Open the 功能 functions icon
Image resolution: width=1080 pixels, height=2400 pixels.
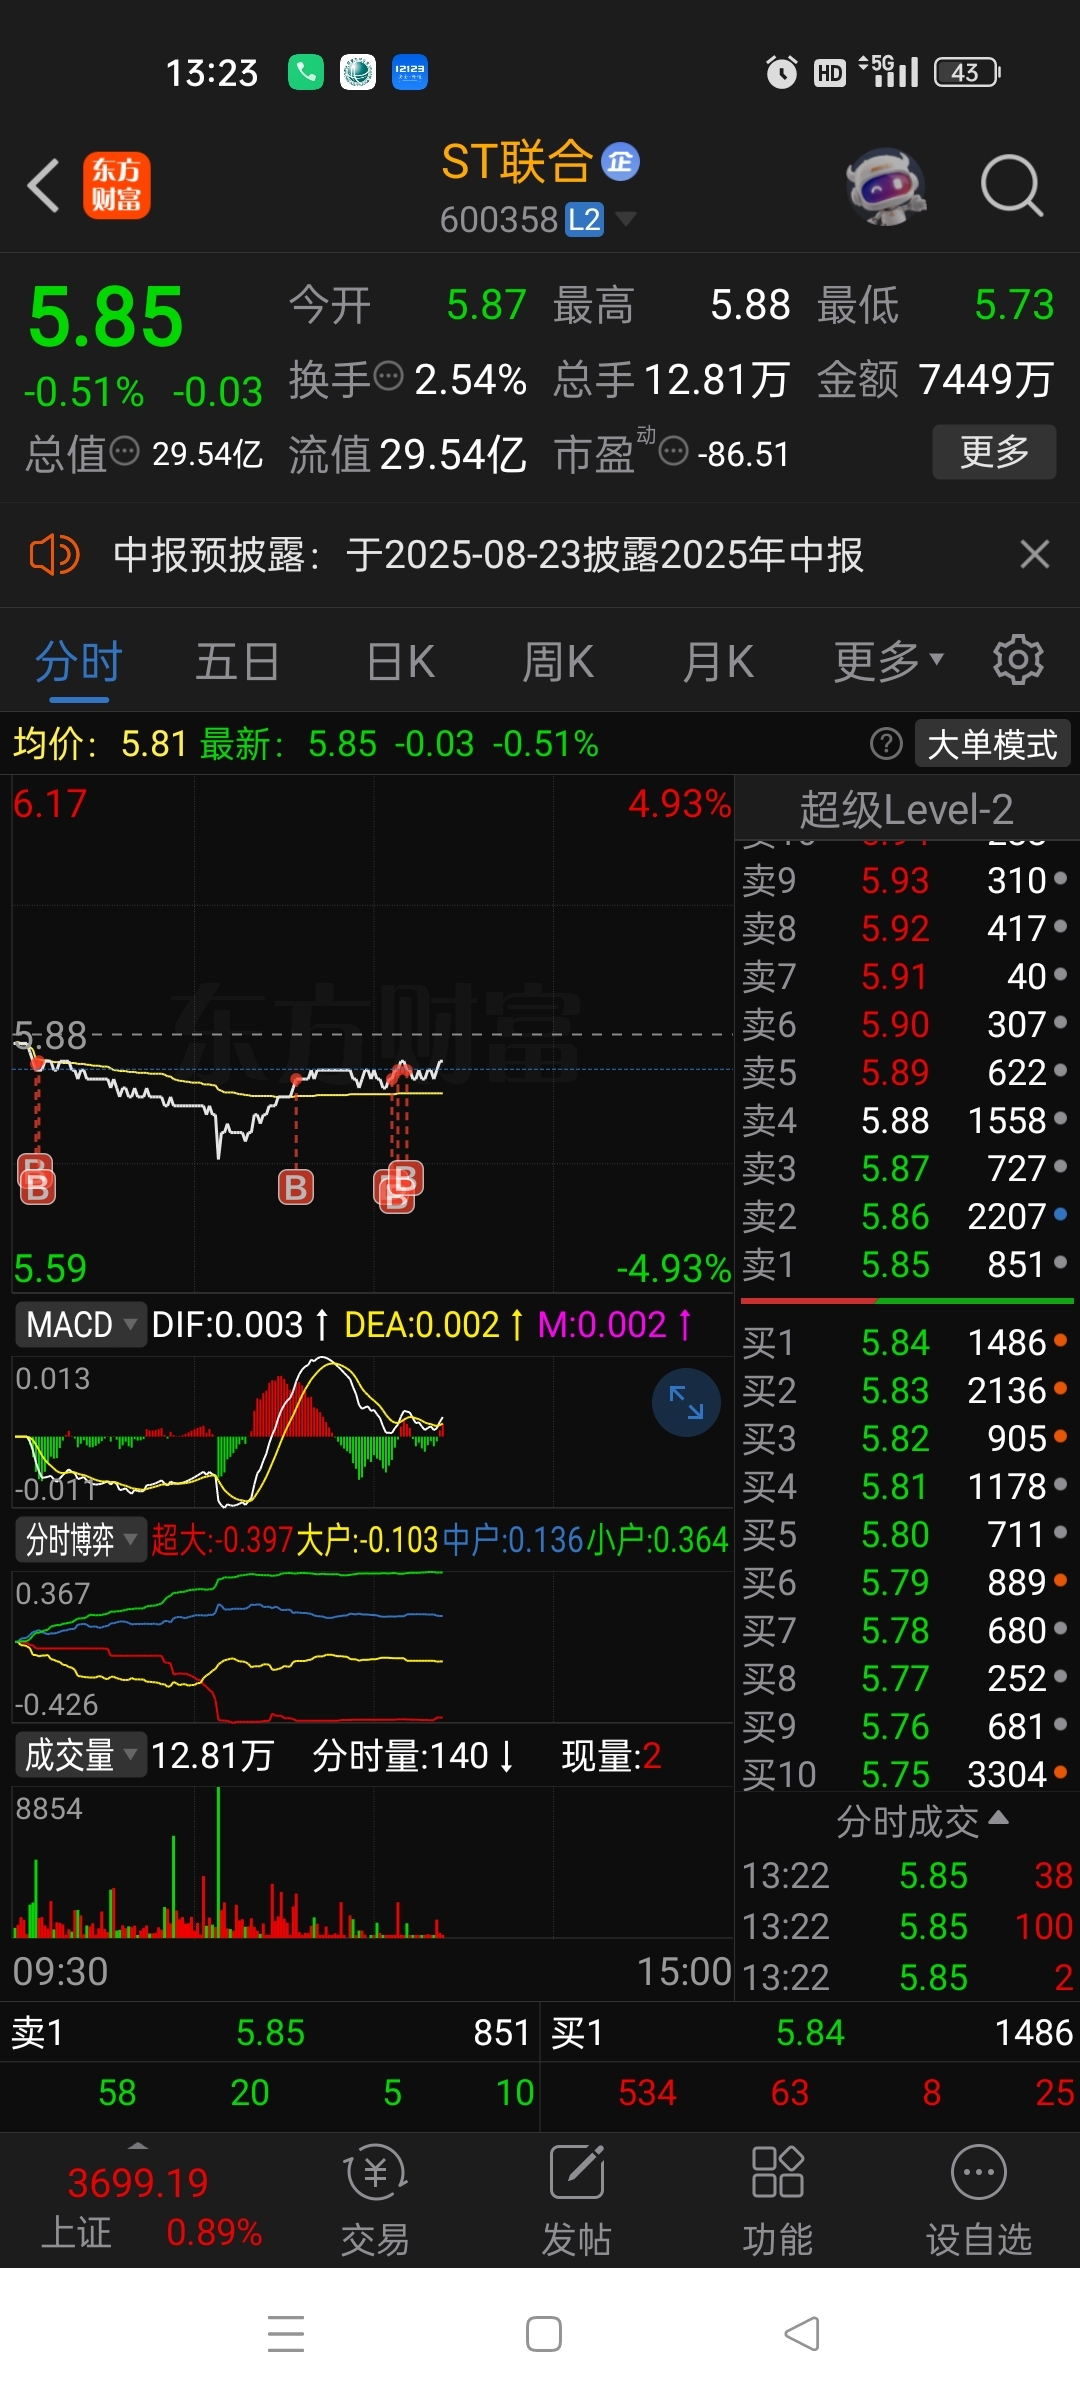coord(778,2201)
